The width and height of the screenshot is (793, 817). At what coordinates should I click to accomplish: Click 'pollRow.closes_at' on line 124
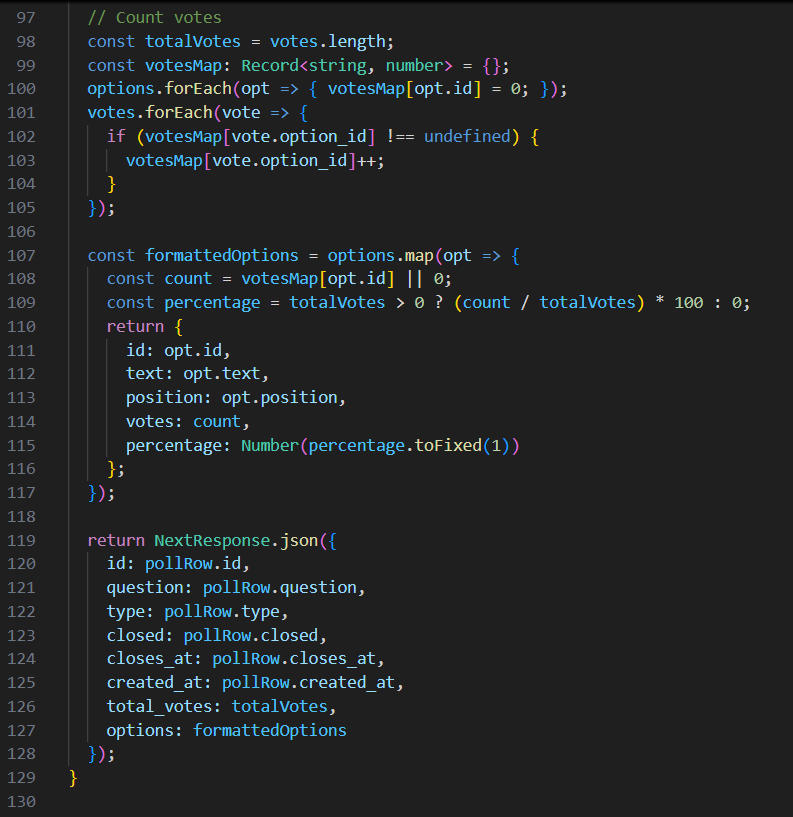click(x=294, y=660)
